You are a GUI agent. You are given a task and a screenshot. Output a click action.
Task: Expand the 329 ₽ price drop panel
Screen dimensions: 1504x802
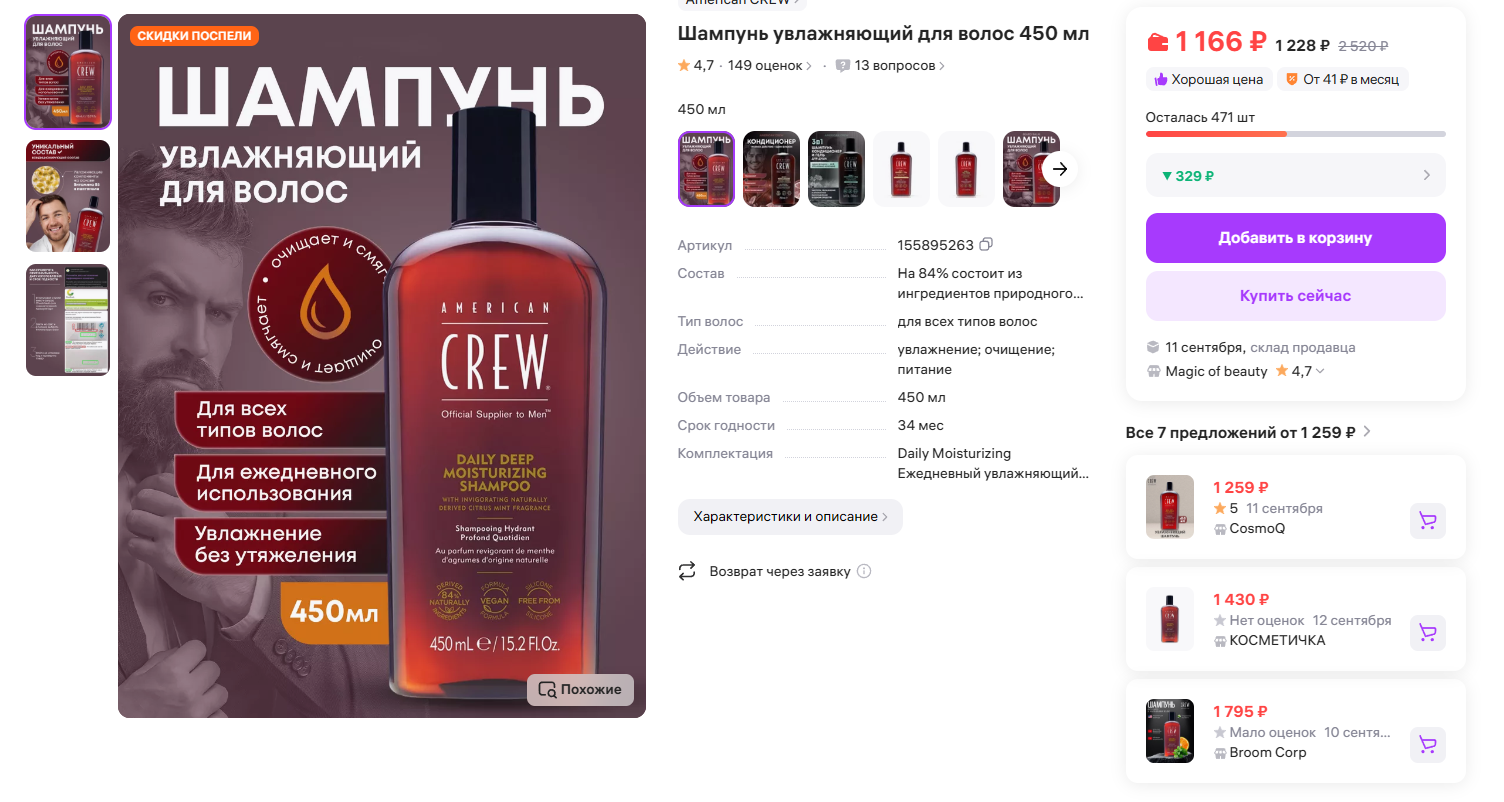[x=1295, y=175]
